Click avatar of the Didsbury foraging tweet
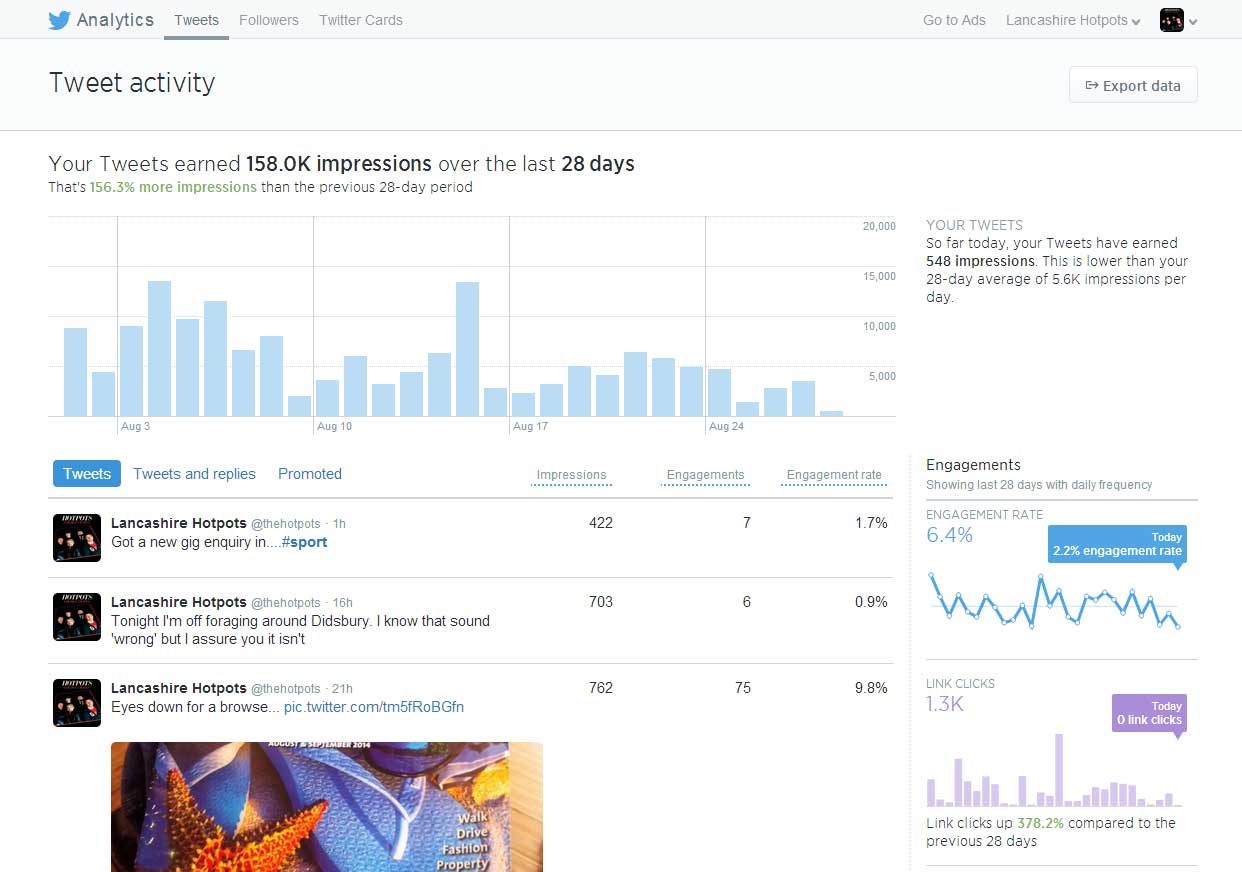The width and height of the screenshot is (1242, 872). tap(77, 617)
